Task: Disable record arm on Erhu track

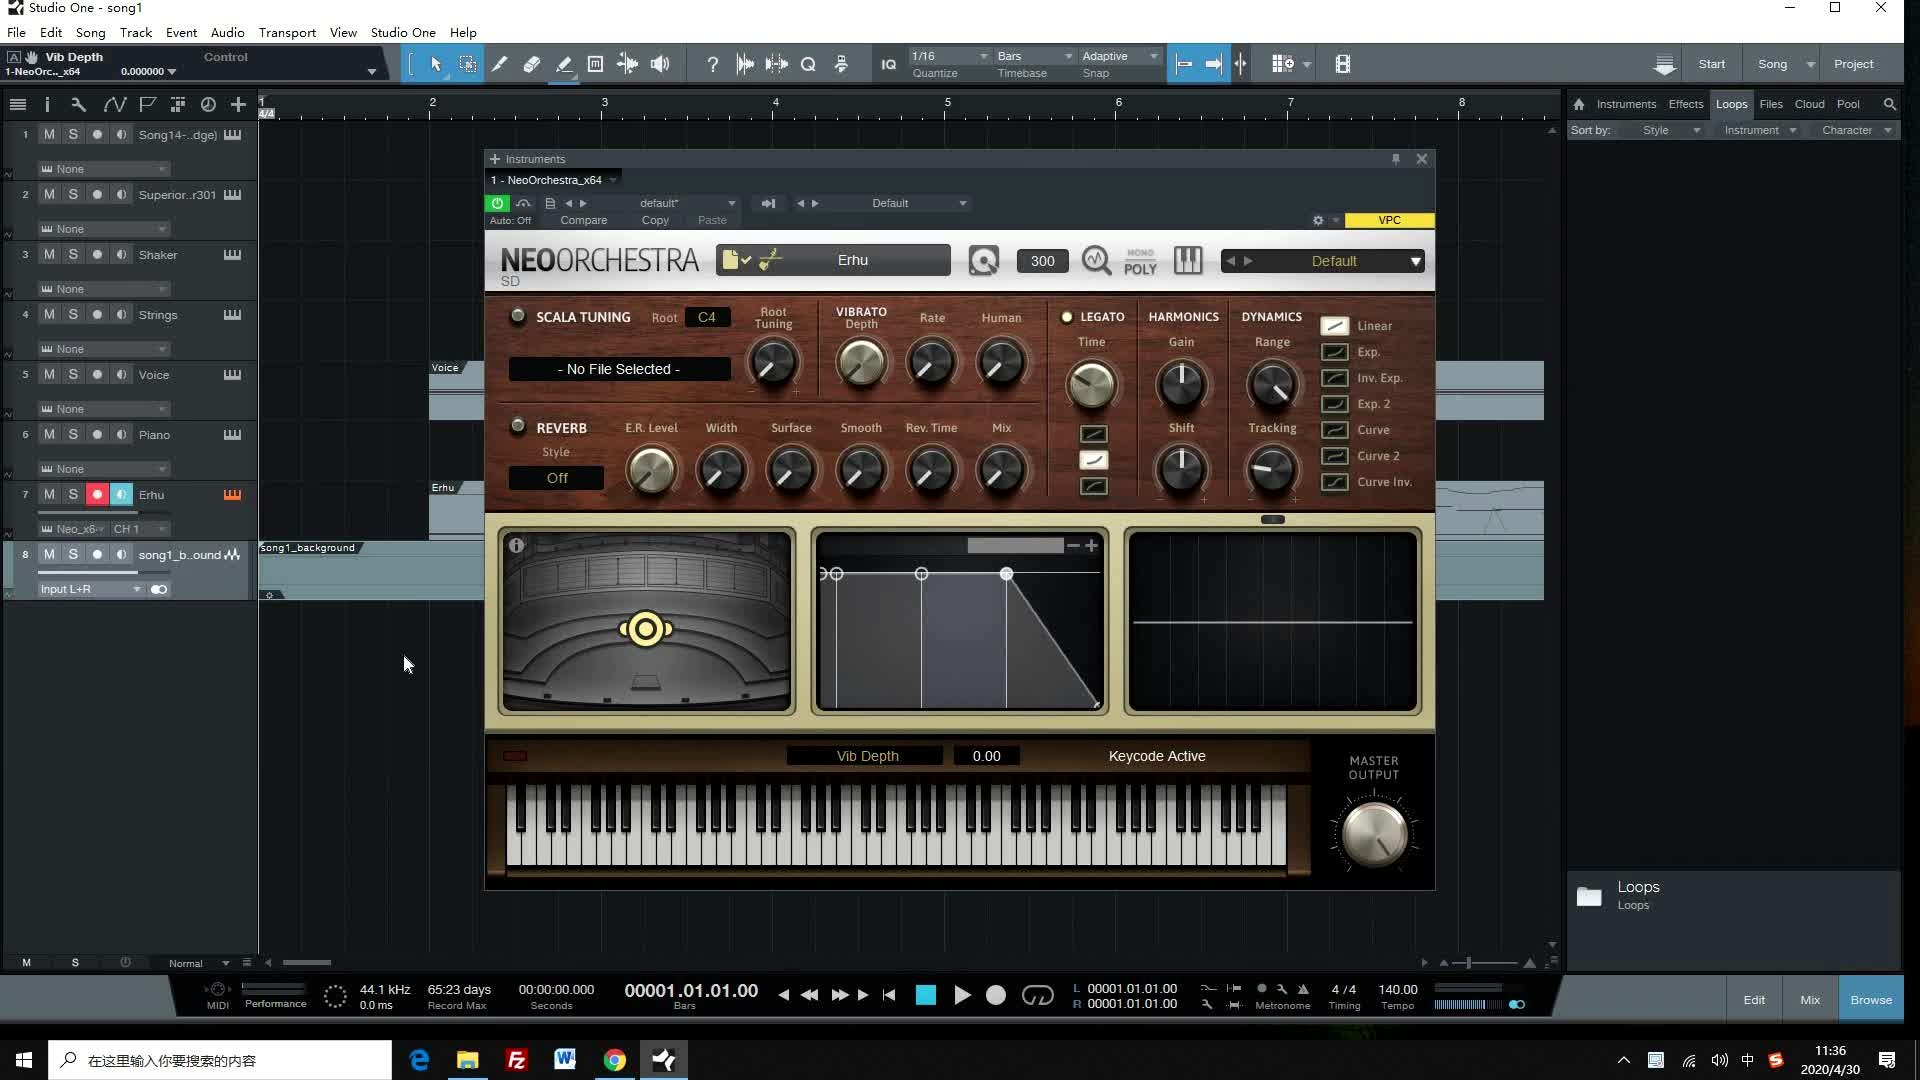Action: [97, 494]
